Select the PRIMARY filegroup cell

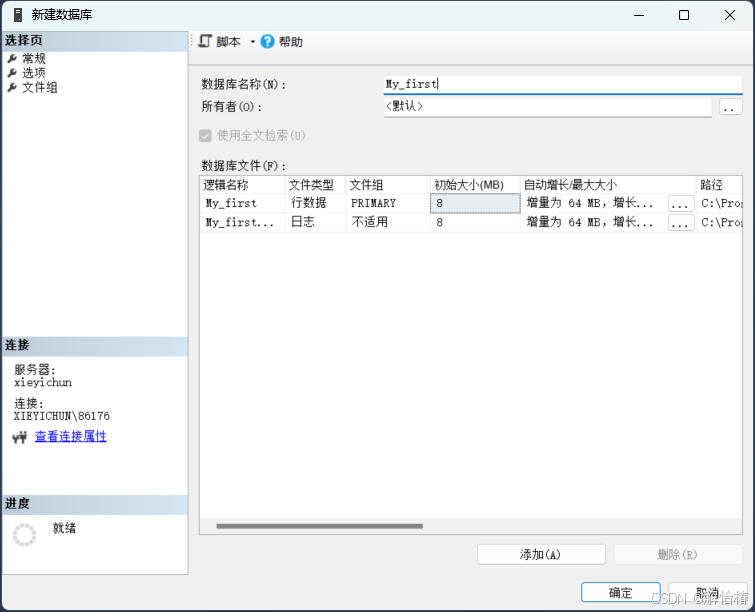pos(388,203)
